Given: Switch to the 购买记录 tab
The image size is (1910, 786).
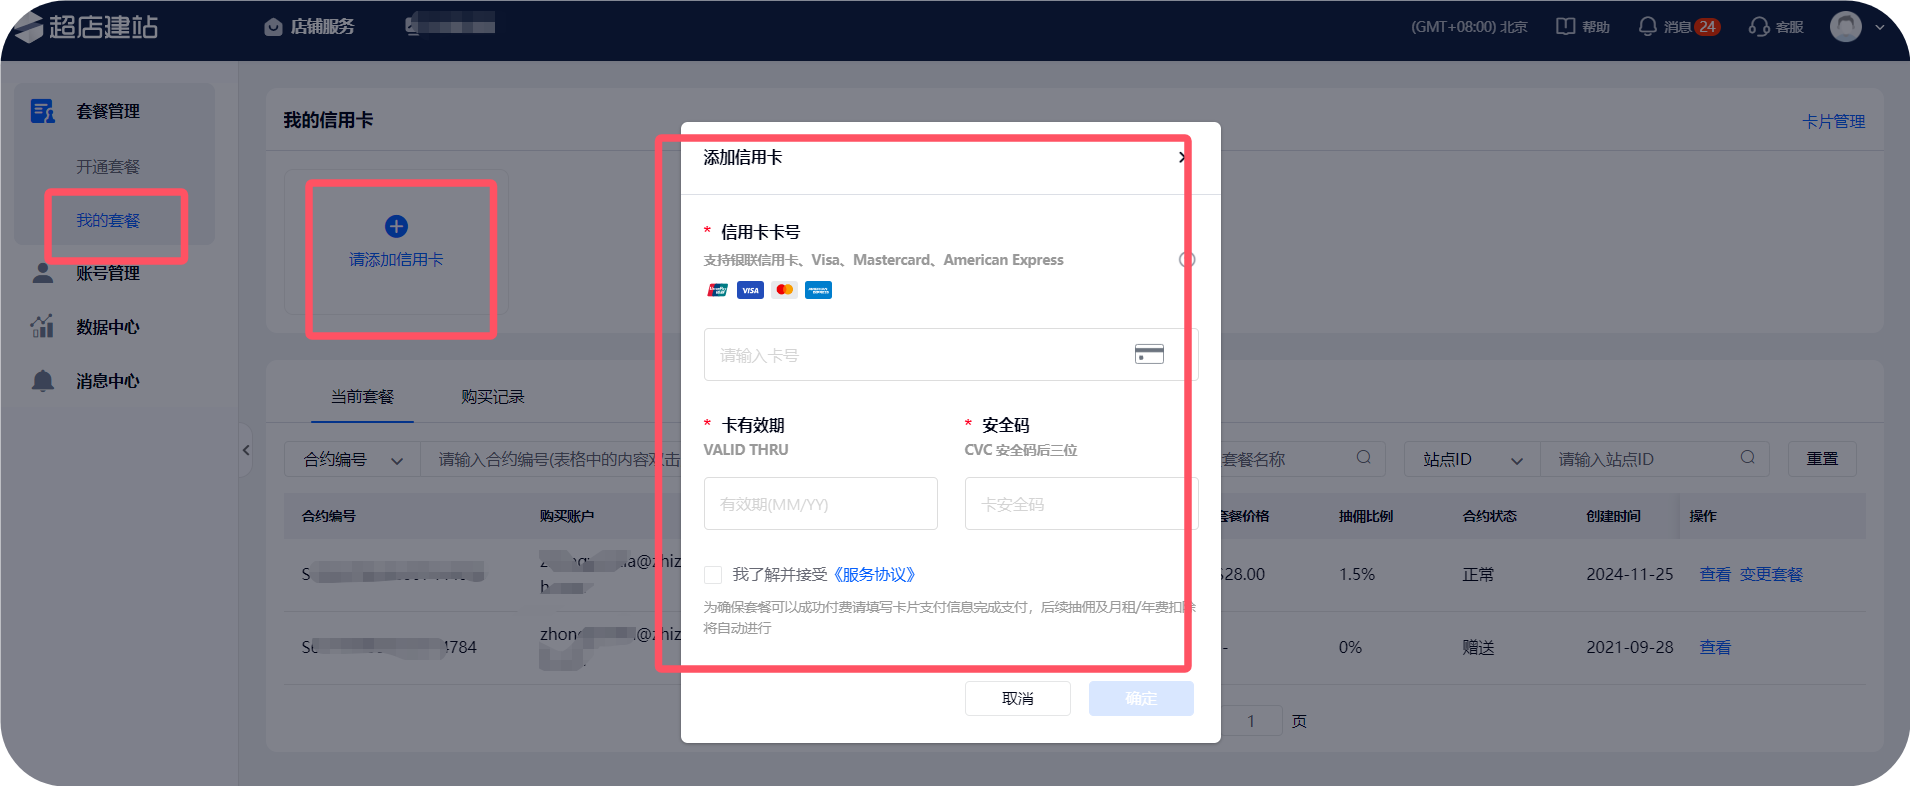Looking at the screenshot, I should 493,397.
